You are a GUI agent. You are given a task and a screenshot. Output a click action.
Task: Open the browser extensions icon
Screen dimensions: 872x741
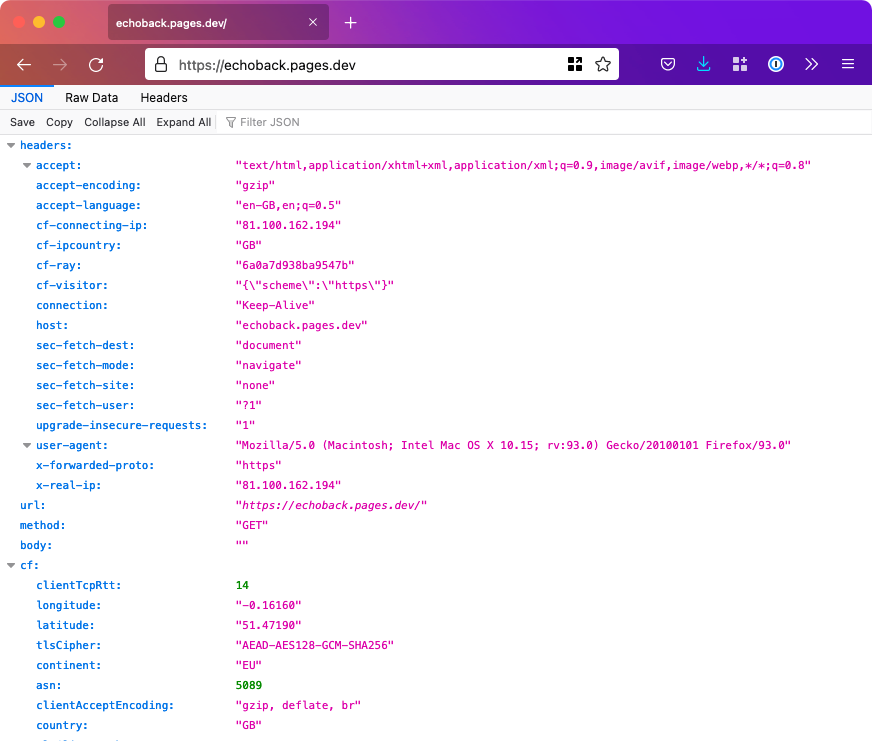(739, 63)
